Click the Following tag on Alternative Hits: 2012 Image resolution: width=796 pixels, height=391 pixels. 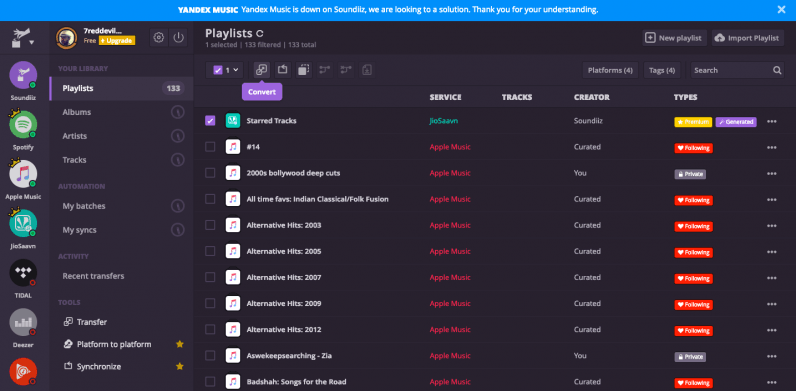pyautogui.click(x=693, y=331)
